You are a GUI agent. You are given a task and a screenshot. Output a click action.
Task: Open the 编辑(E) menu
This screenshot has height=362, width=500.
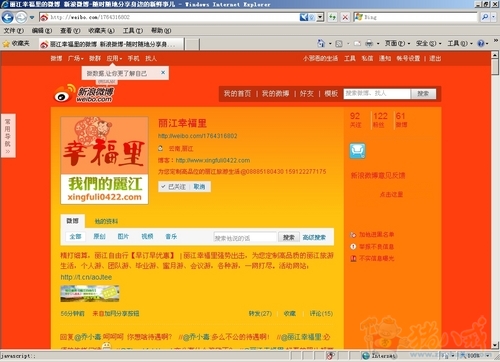(42, 31)
